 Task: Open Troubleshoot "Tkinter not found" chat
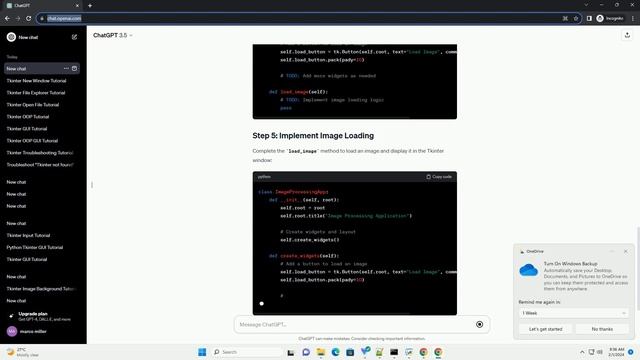coord(40,165)
